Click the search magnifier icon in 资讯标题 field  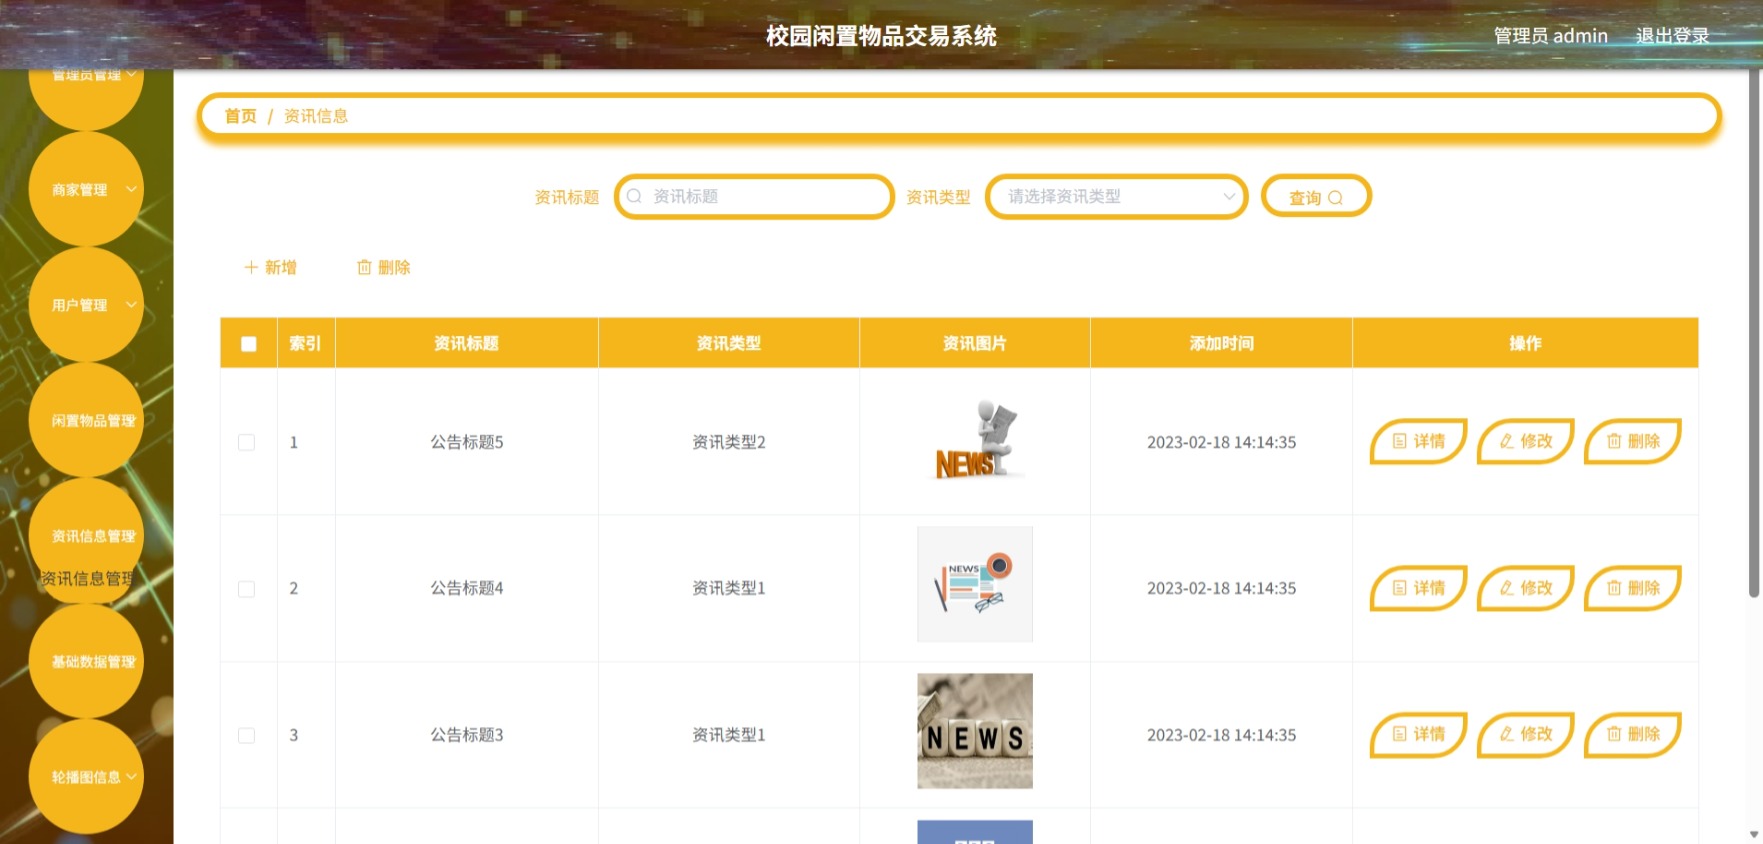tap(634, 196)
